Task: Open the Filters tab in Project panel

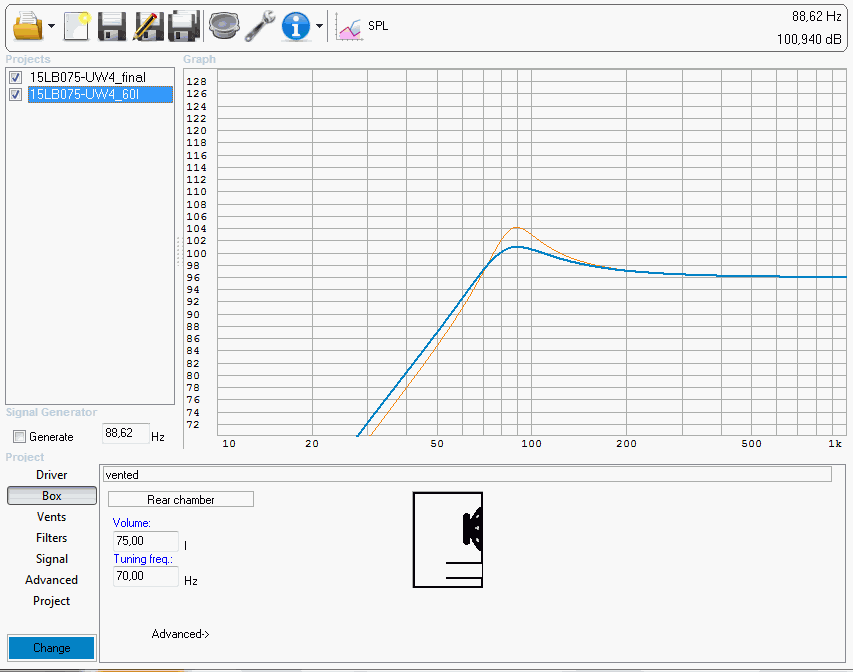Action: pyautogui.click(x=51, y=538)
